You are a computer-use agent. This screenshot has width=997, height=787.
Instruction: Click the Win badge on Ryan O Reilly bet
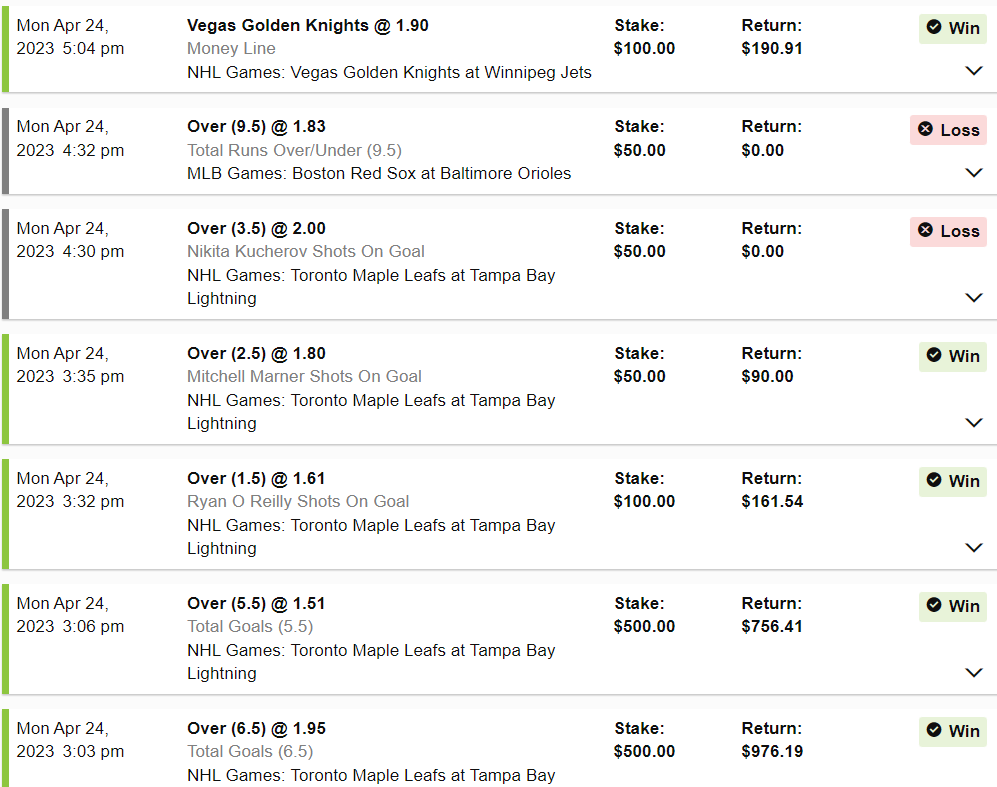pyautogui.click(x=952, y=481)
